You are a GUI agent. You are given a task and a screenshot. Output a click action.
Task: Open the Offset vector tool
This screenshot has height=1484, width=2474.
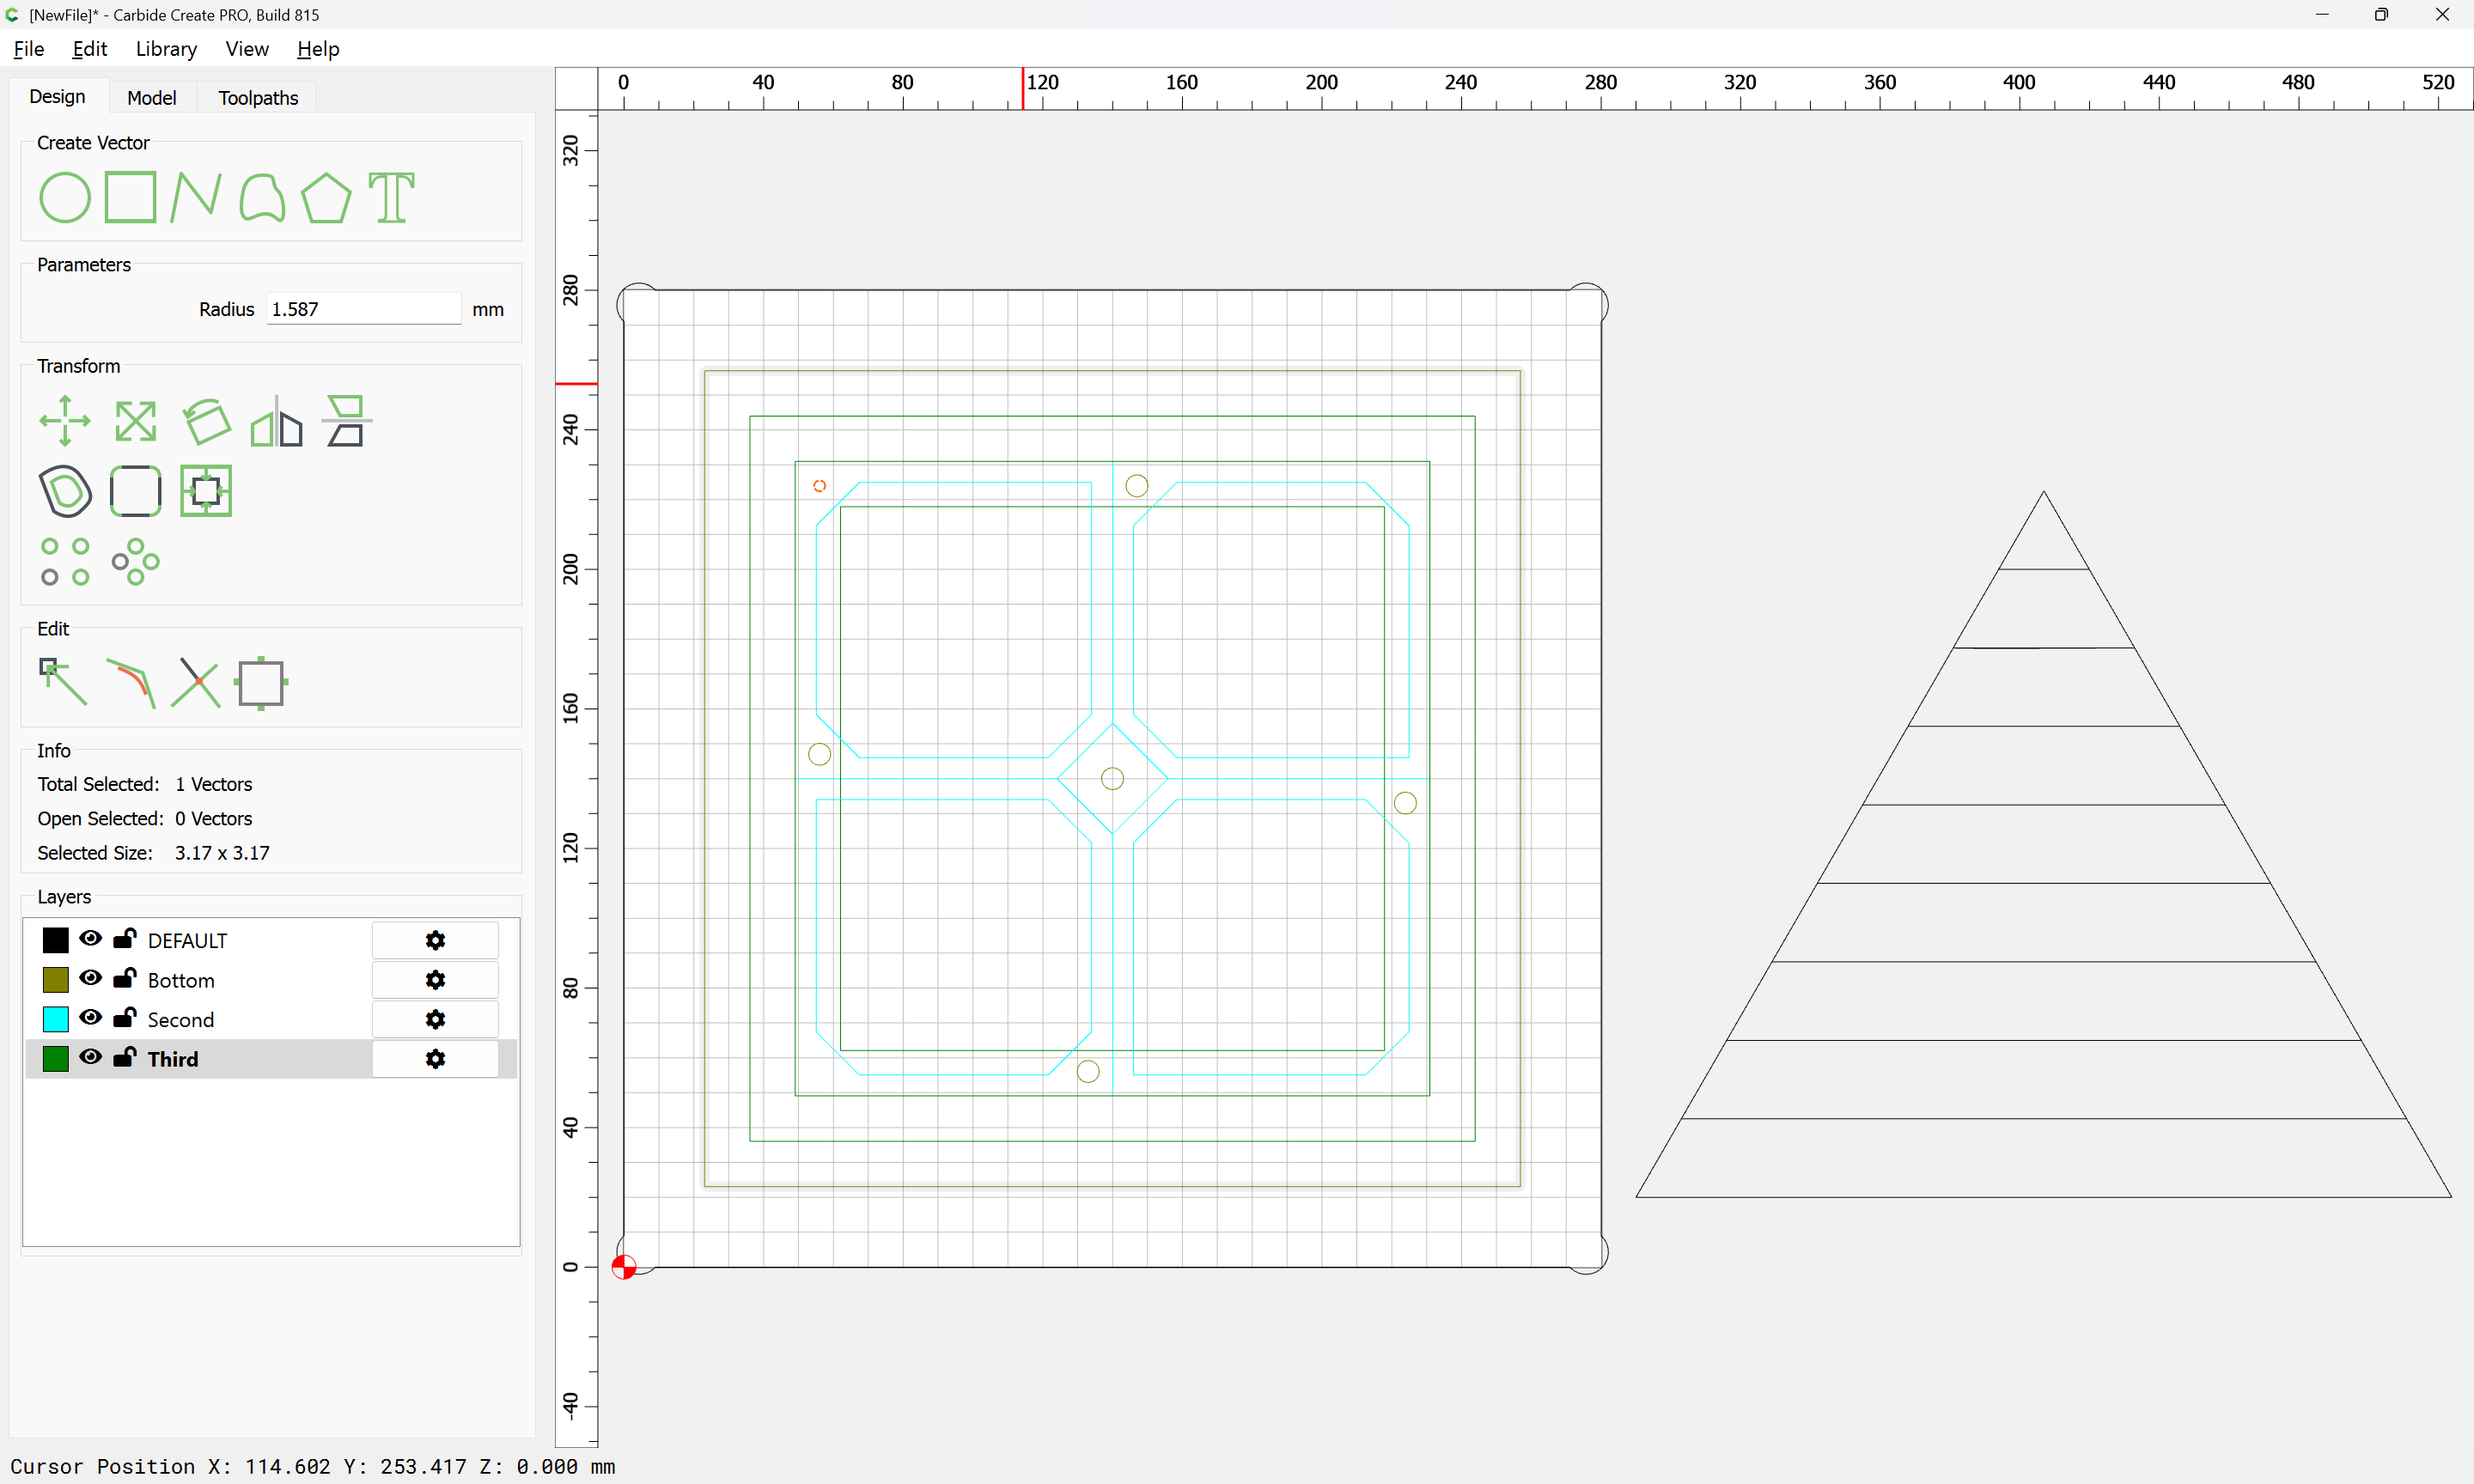click(65, 491)
